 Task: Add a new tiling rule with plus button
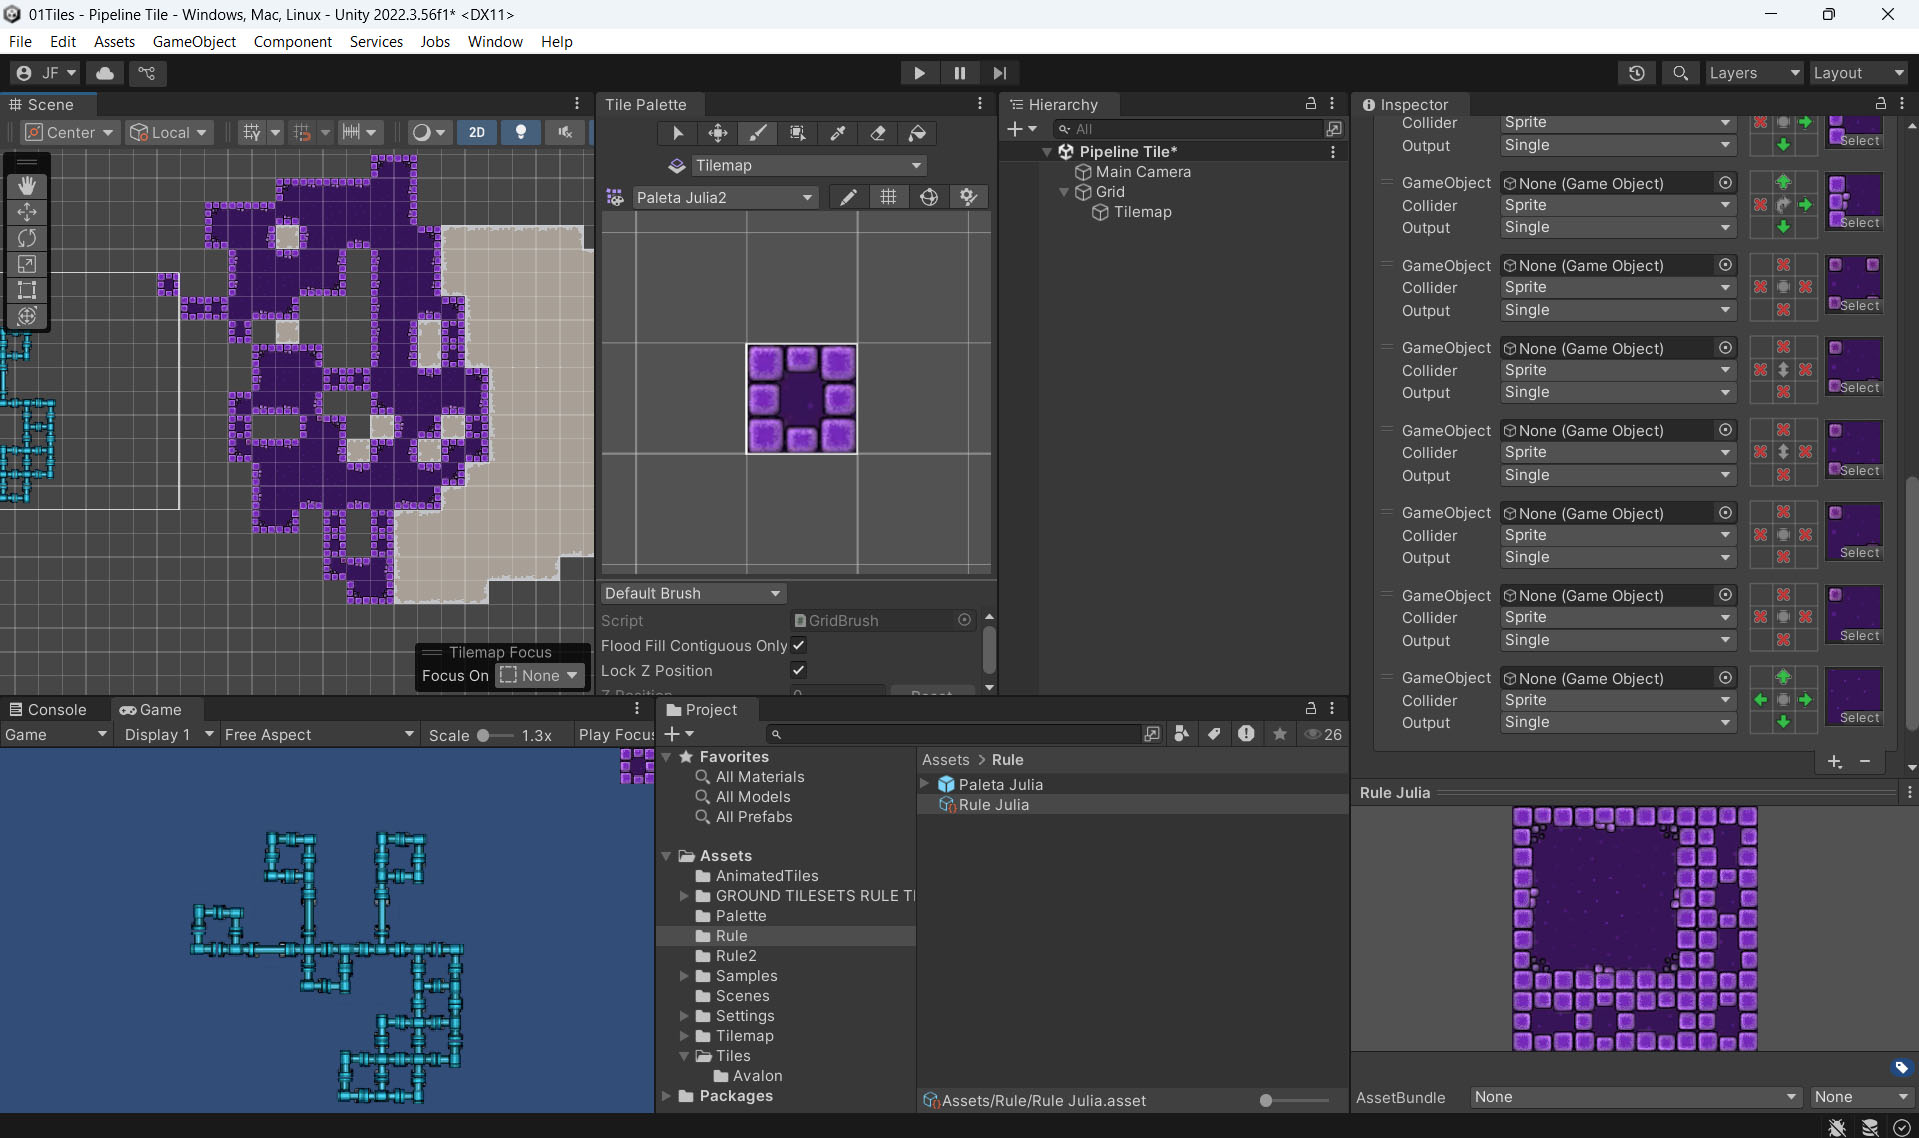[1834, 762]
